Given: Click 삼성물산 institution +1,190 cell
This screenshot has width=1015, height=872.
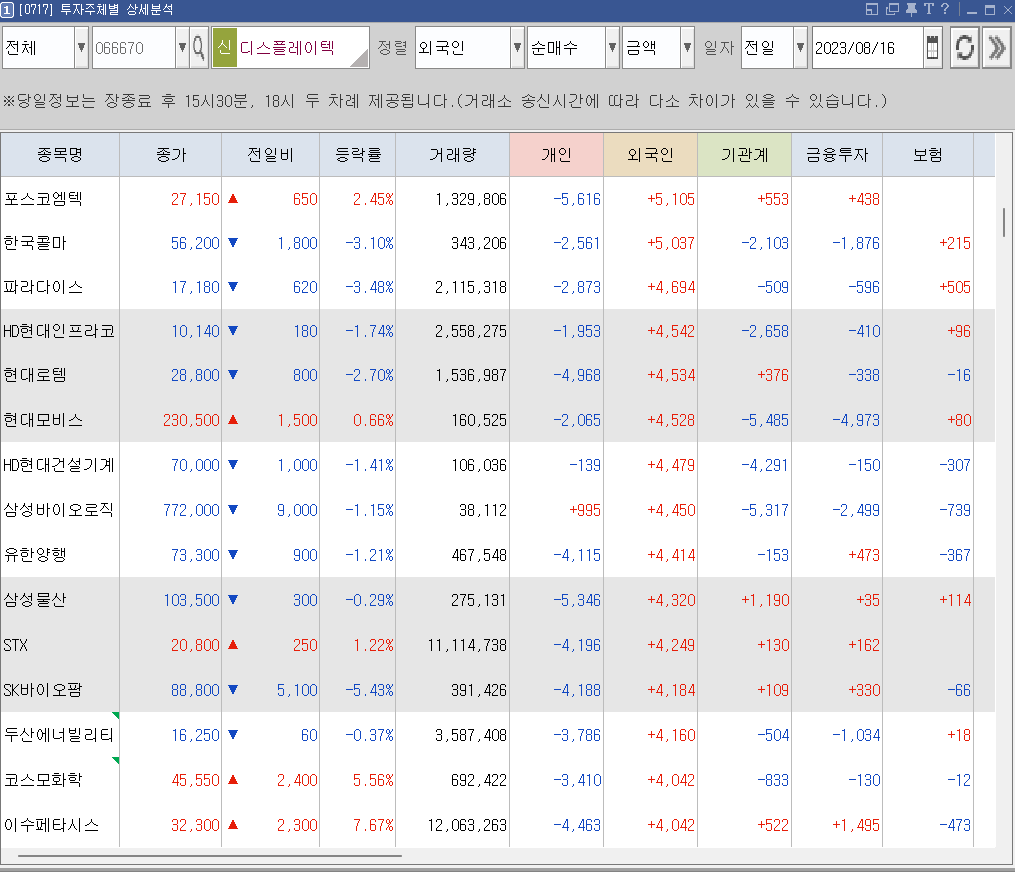Looking at the screenshot, I should 765,600.
